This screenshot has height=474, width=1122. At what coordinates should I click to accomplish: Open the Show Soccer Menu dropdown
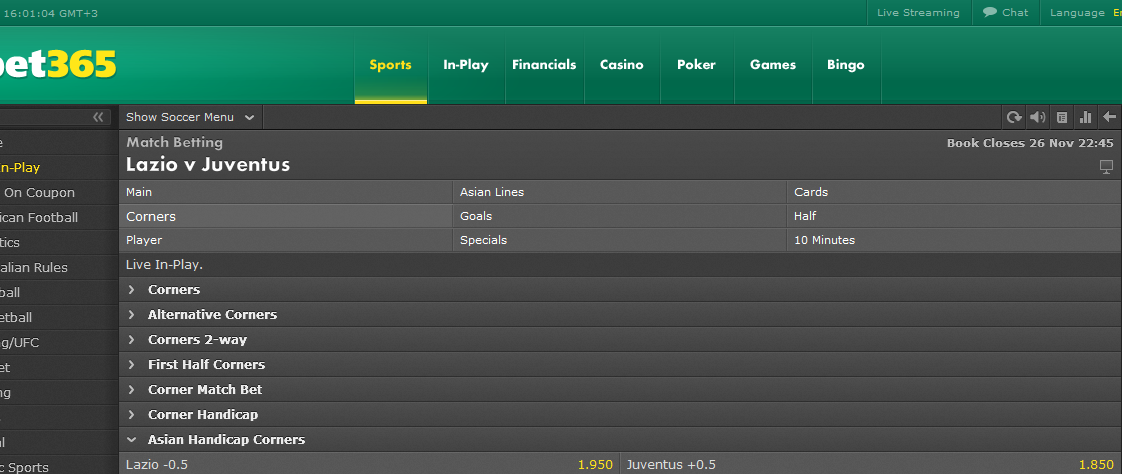pyautogui.click(x=190, y=117)
